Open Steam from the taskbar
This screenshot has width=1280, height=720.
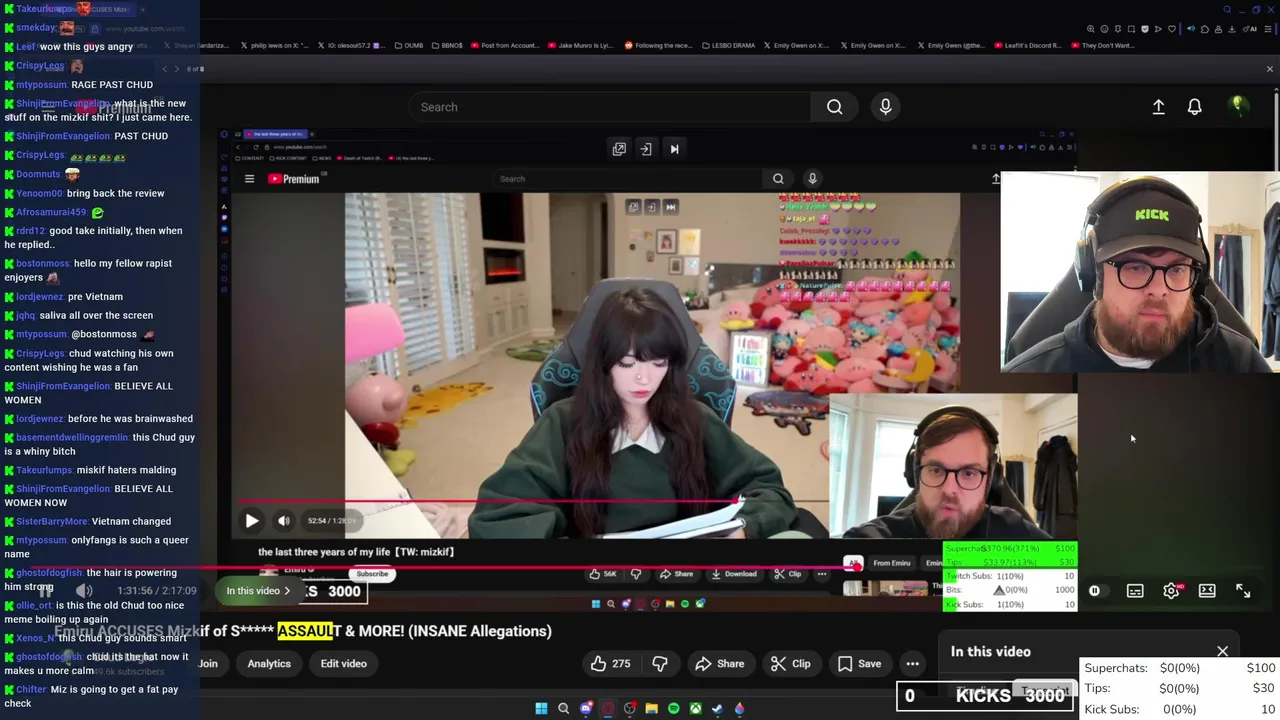click(718, 708)
